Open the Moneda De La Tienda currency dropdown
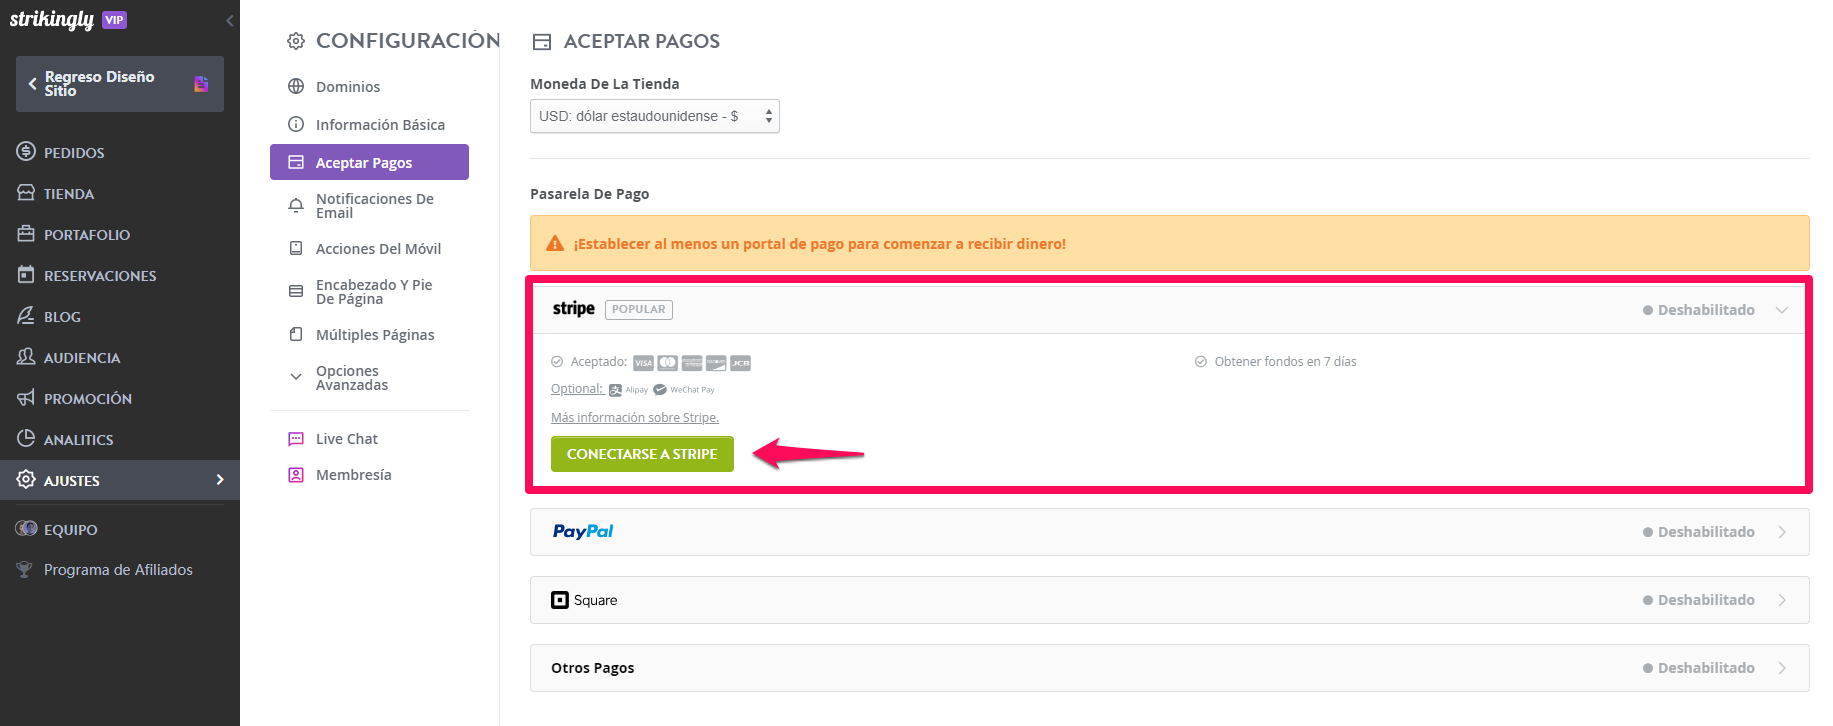1833x726 pixels. (655, 116)
